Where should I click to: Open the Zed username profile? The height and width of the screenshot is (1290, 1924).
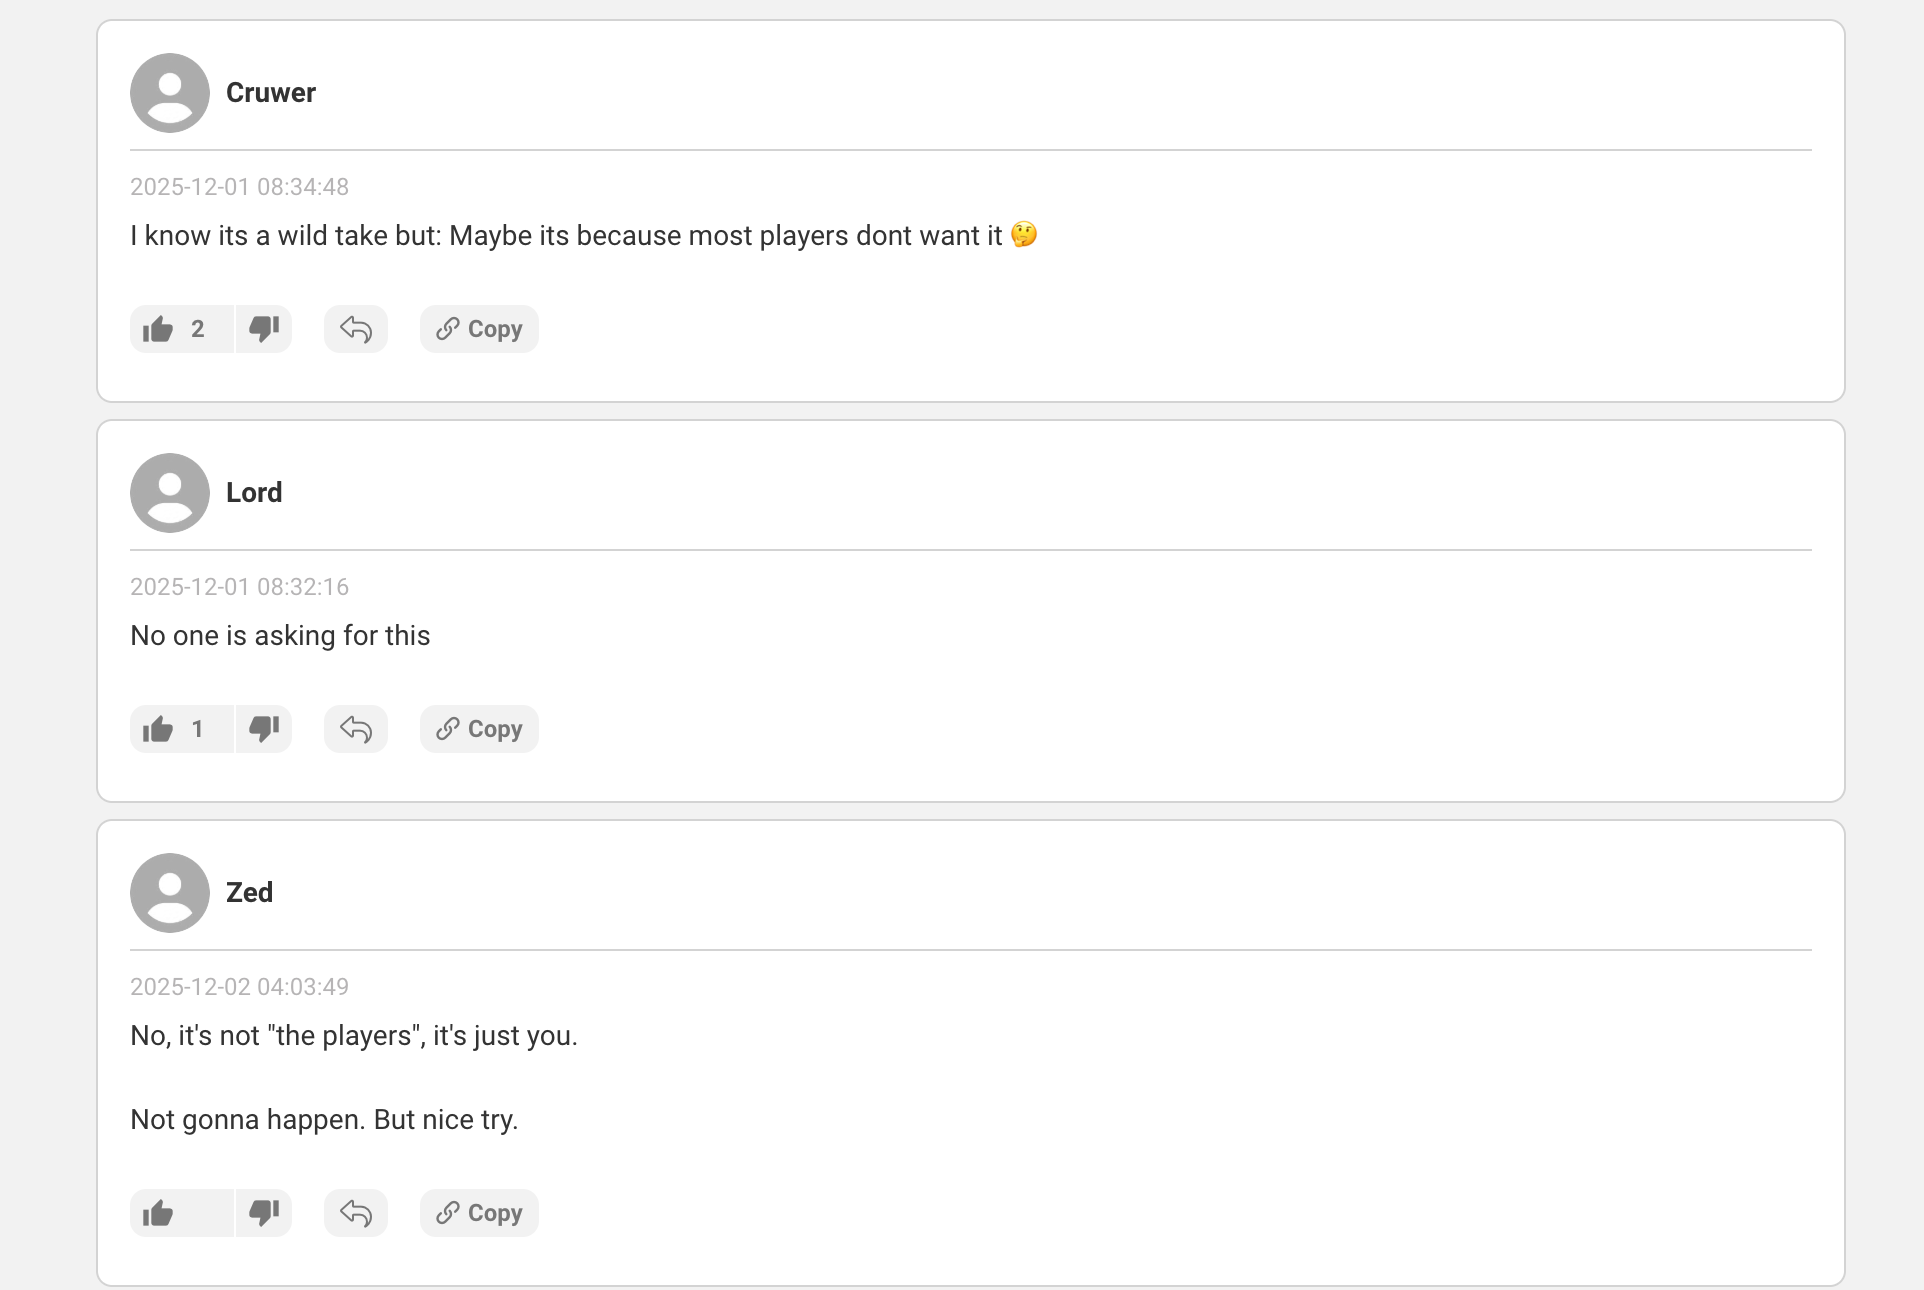tap(249, 893)
